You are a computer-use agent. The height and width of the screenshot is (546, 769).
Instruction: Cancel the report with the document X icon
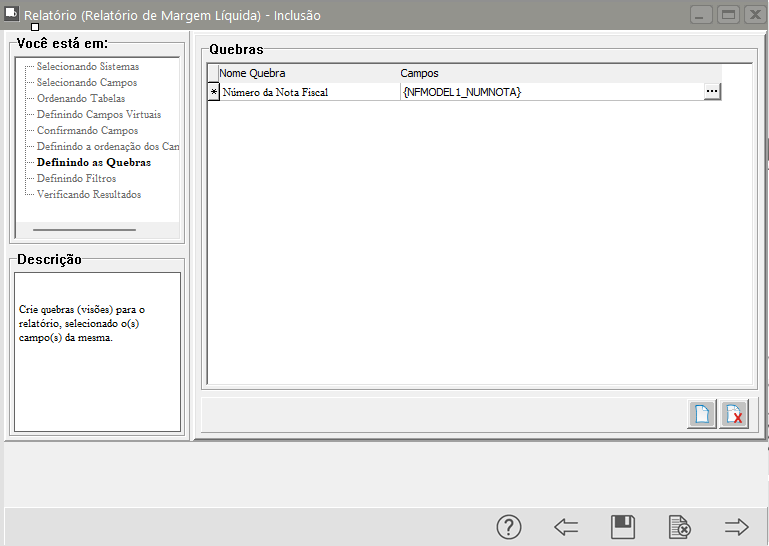[x=680, y=527]
